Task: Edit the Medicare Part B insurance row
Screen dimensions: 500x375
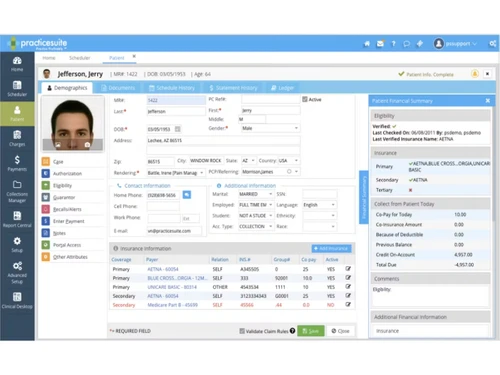Action: pos(348,305)
